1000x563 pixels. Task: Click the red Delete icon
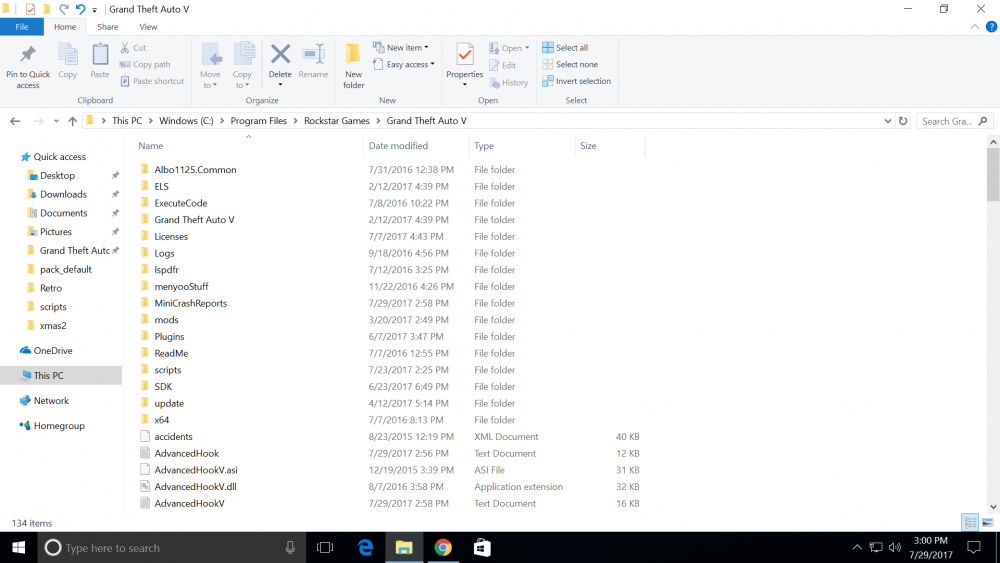[280, 54]
